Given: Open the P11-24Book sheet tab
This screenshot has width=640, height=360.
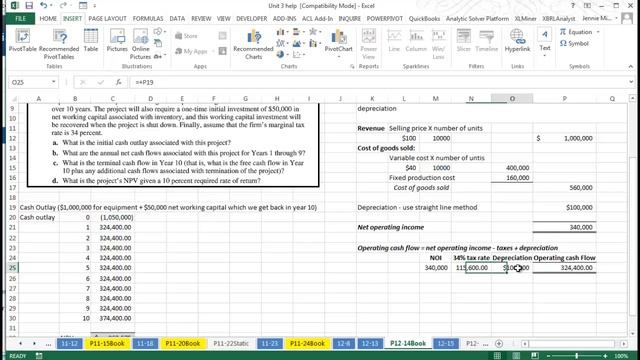Looking at the screenshot, I should [x=307, y=344].
